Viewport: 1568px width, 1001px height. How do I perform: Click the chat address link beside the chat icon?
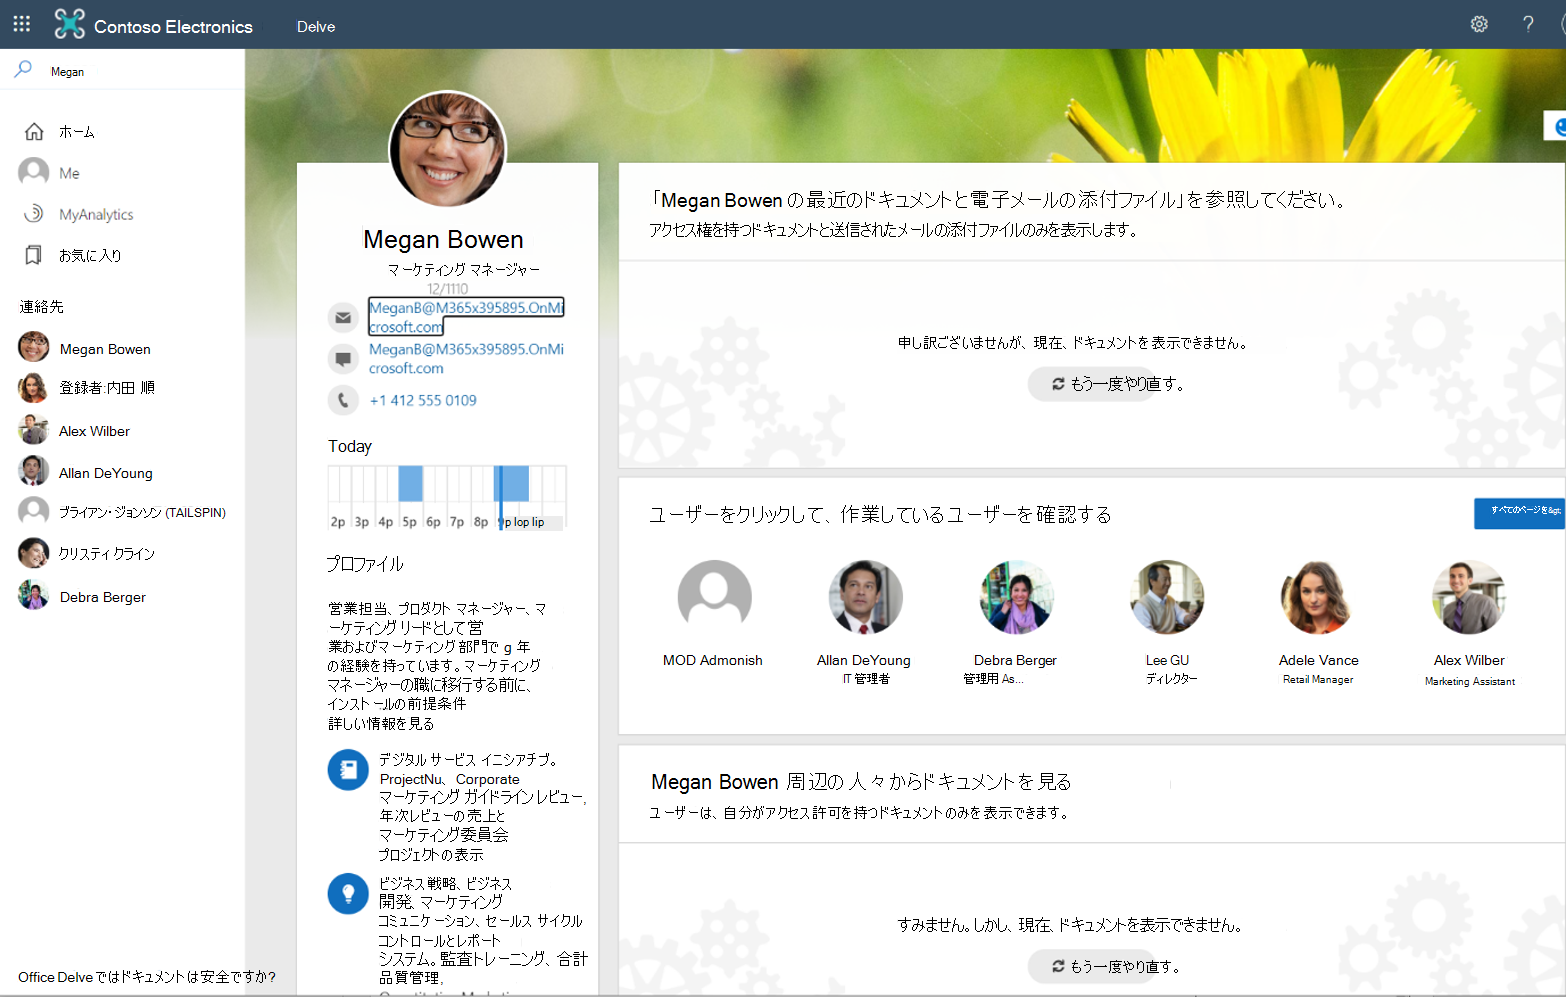[466, 358]
